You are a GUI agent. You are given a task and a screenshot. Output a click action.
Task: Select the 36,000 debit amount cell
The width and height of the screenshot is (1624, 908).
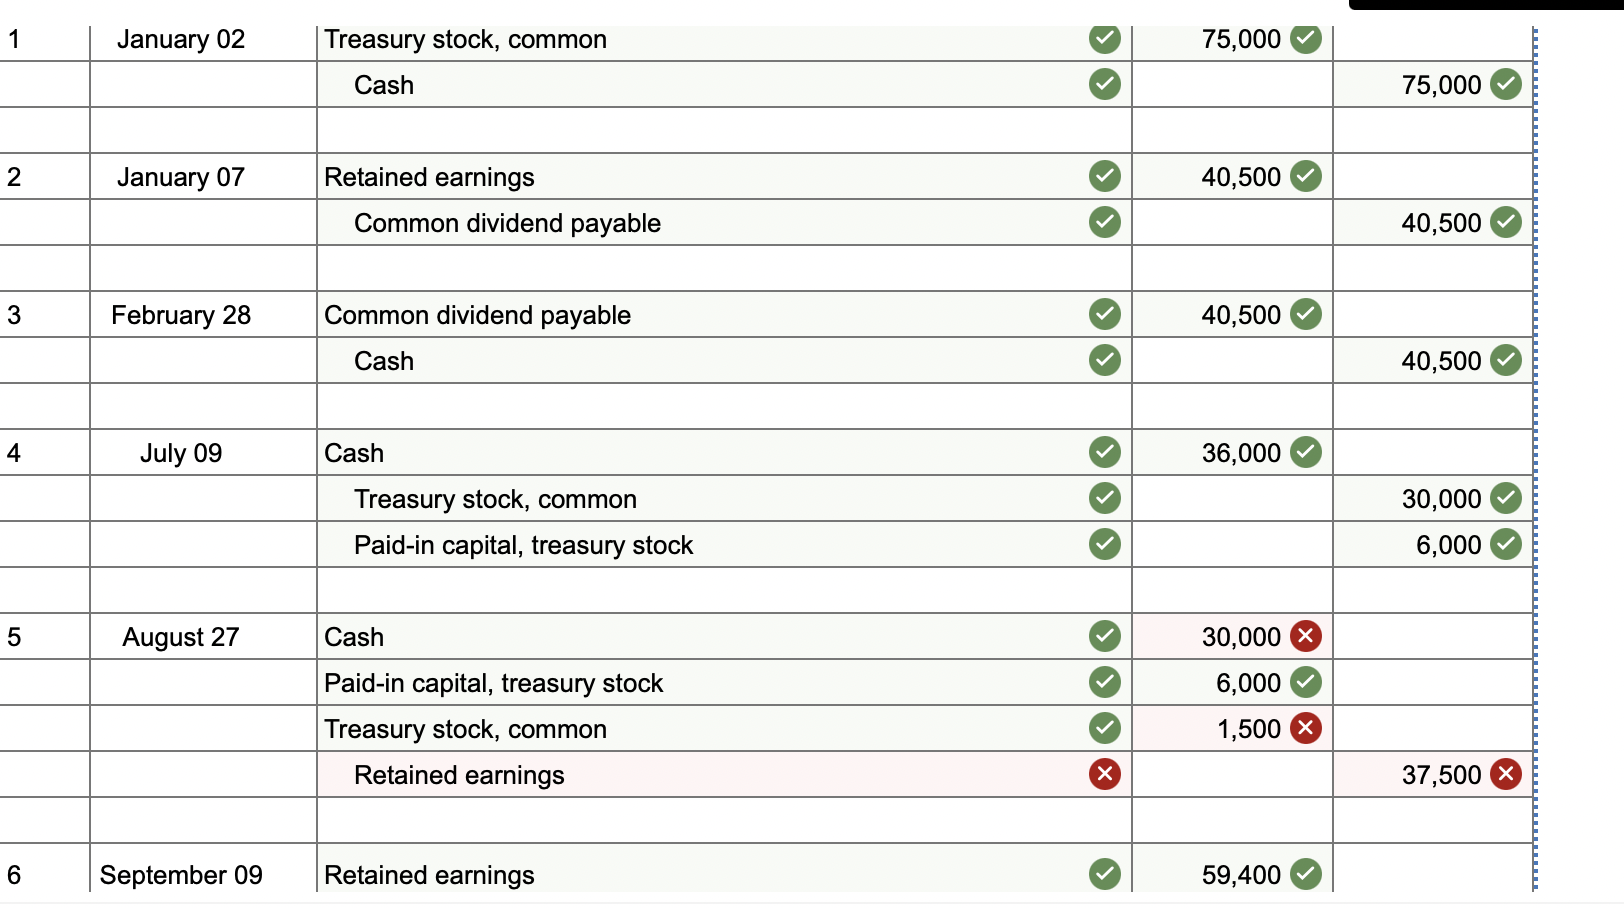pos(1241,452)
